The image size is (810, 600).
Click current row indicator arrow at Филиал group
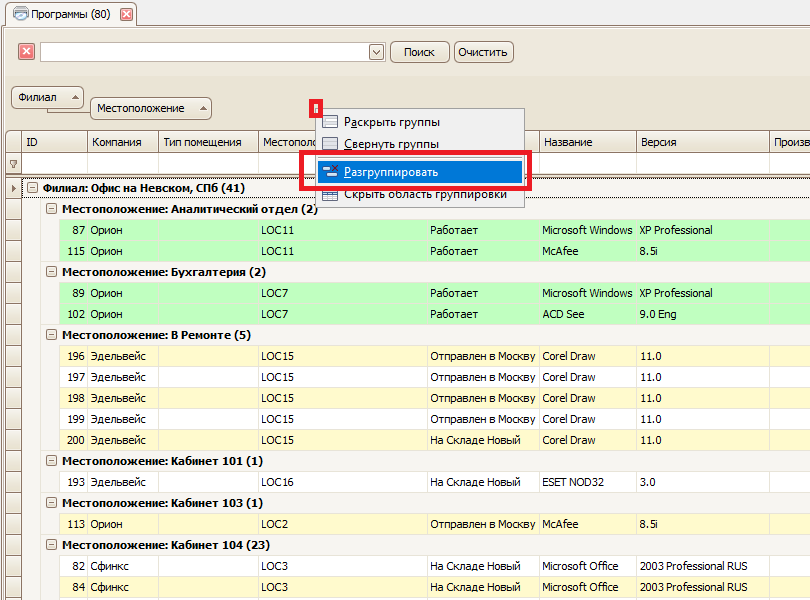click(13, 188)
